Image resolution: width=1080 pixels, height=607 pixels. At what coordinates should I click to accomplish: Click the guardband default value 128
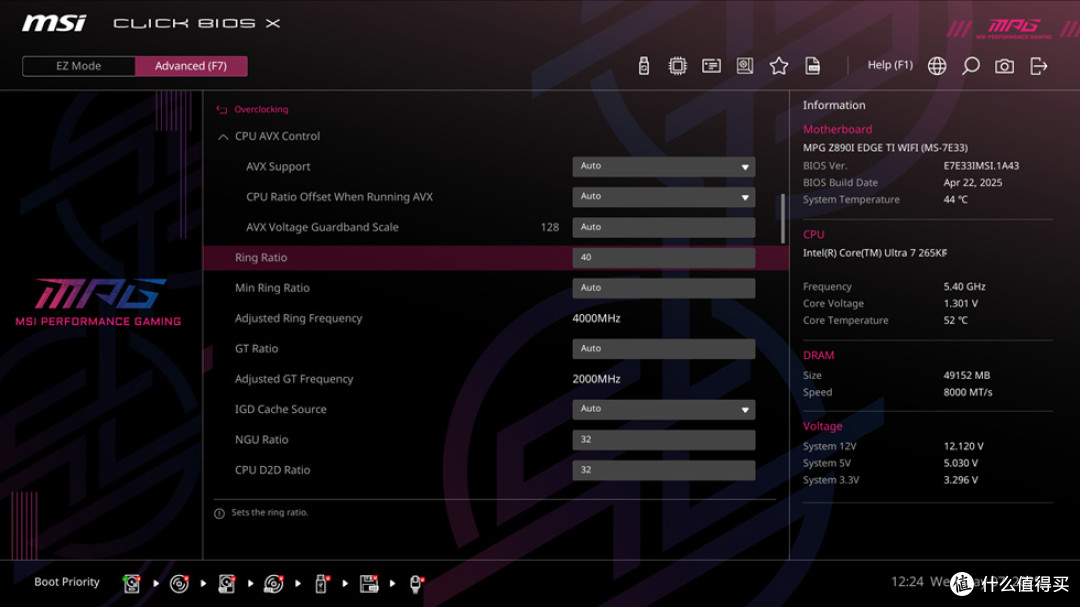[x=550, y=227]
